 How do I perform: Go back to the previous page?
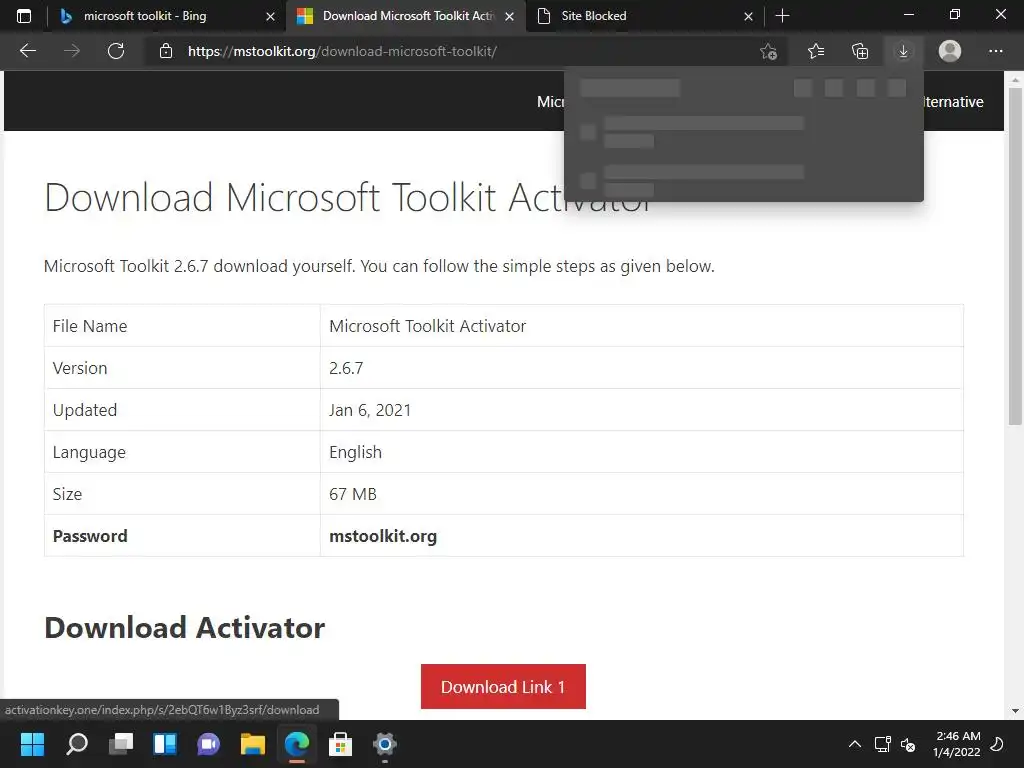(x=28, y=51)
